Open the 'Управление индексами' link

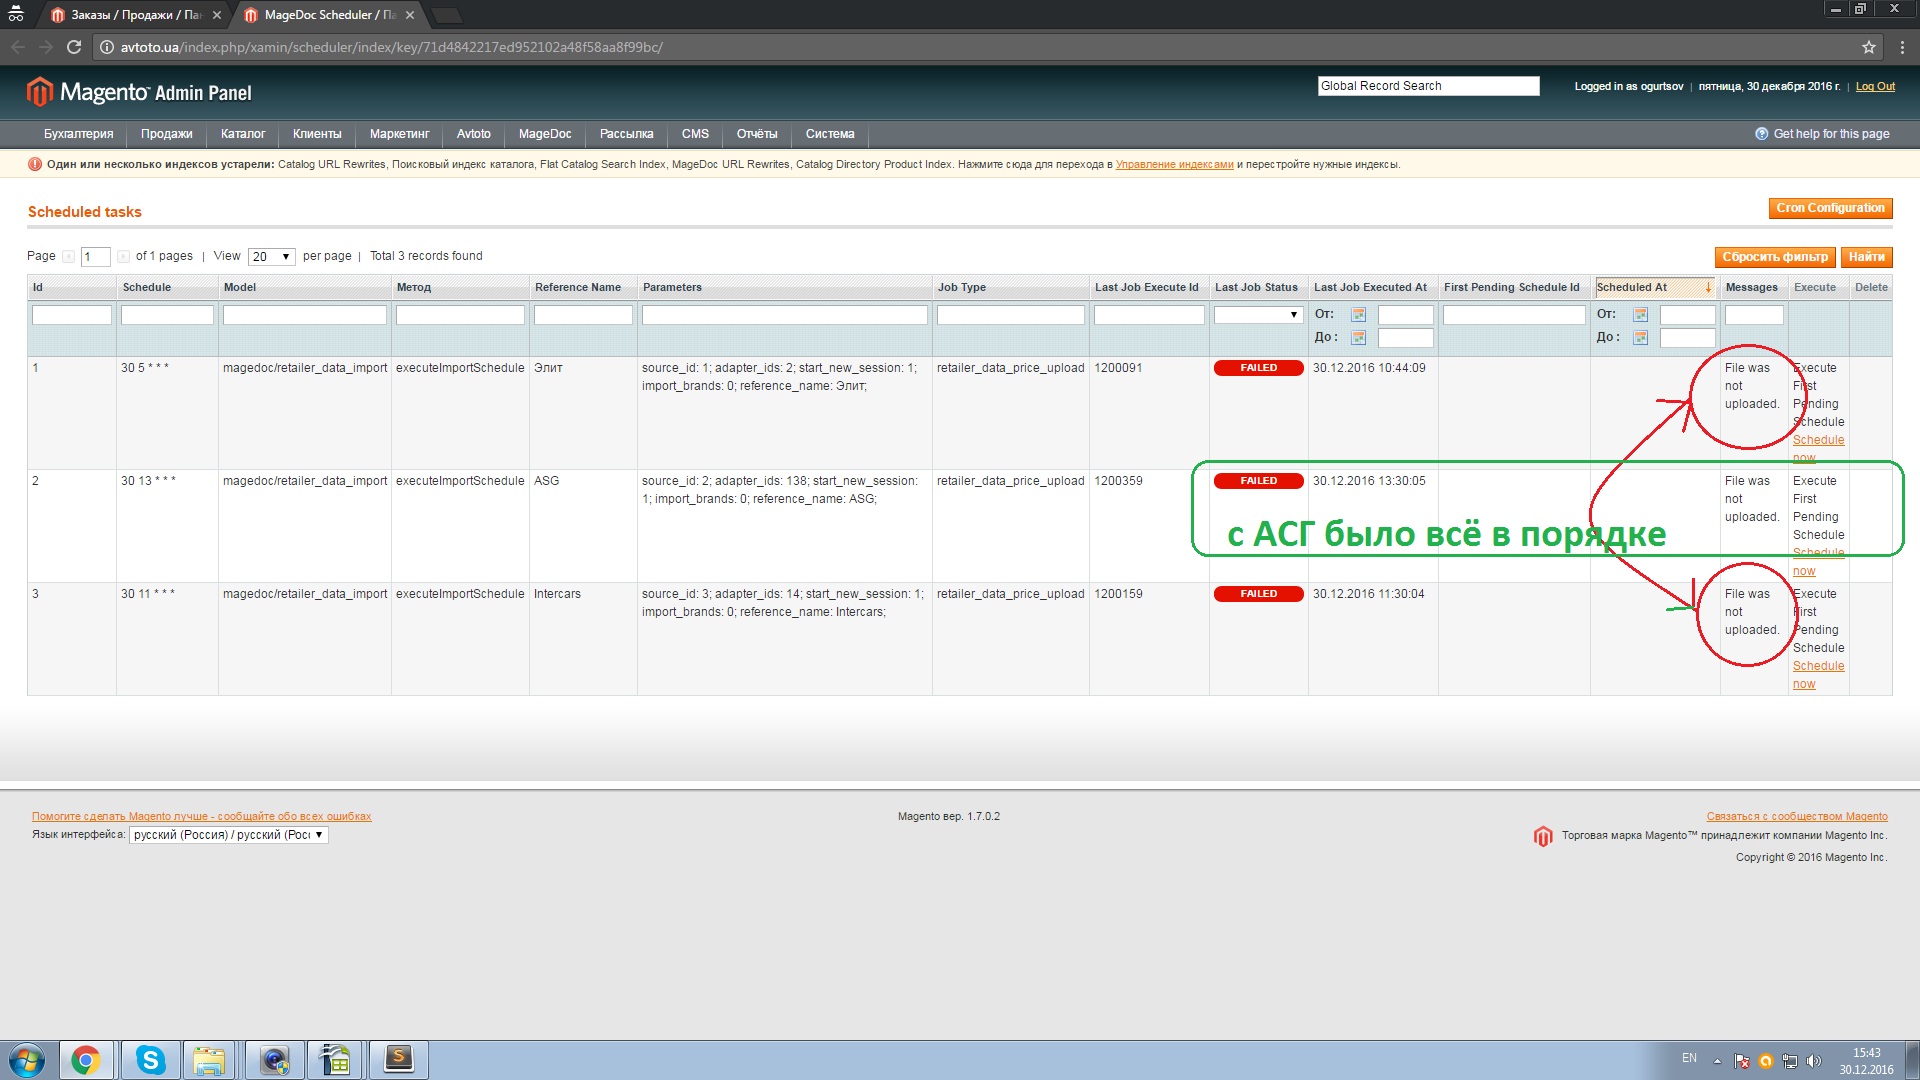(1174, 165)
